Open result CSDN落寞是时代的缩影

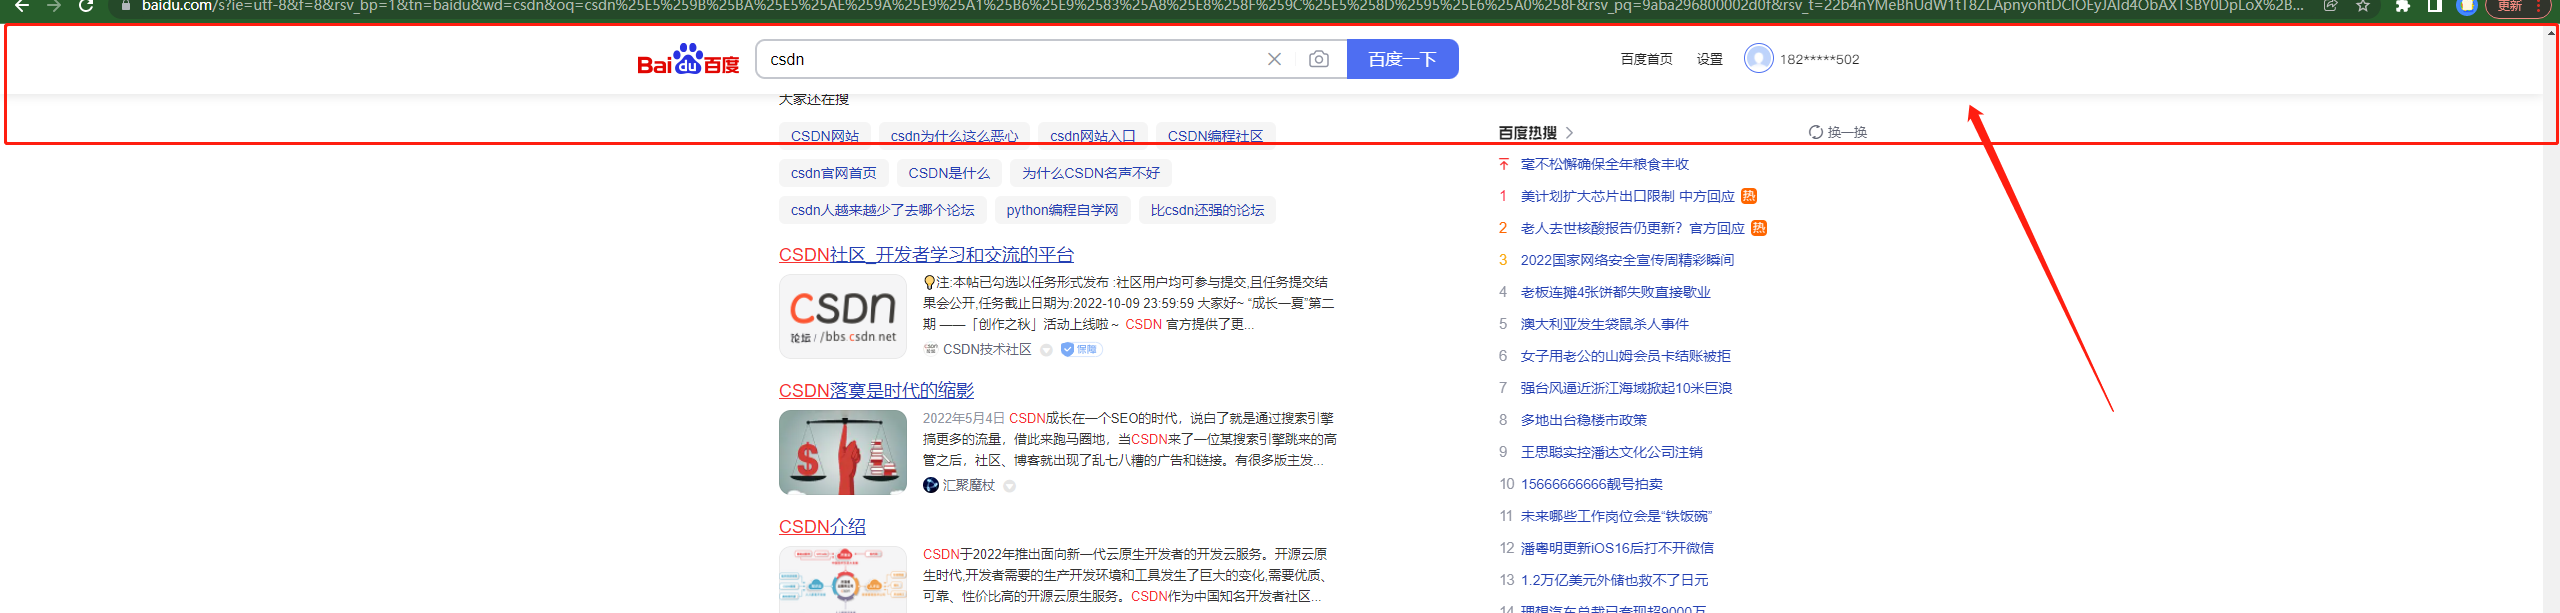point(876,391)
